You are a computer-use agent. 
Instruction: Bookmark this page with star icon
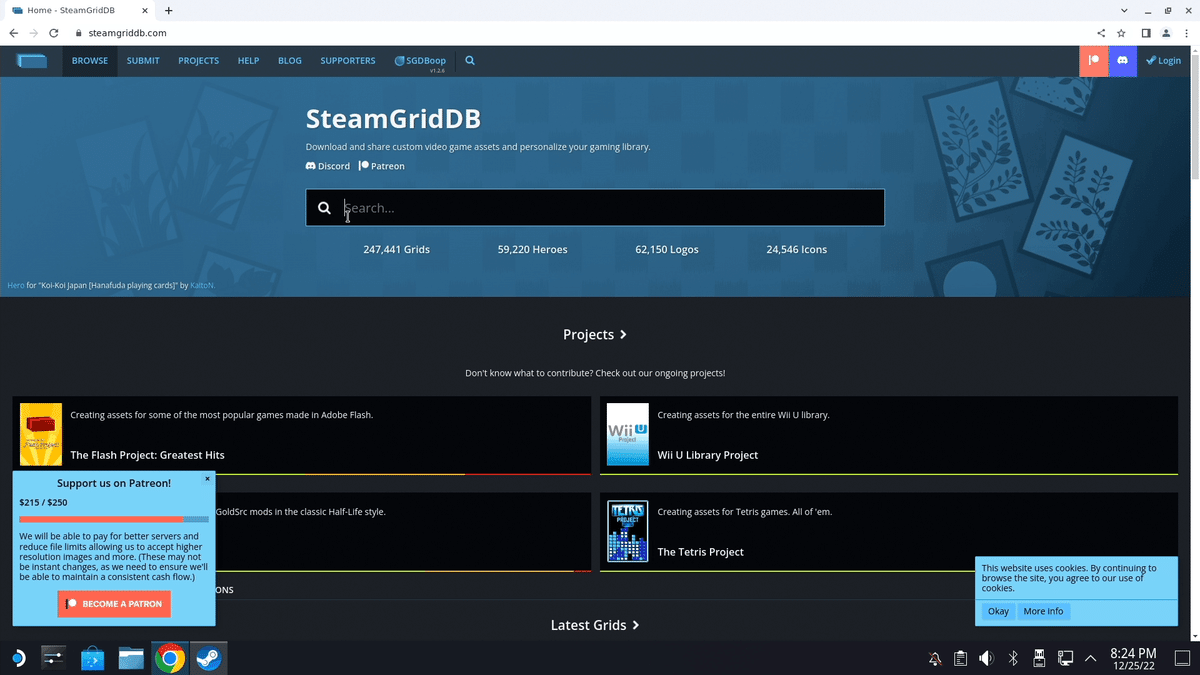tap(1122, 33)
